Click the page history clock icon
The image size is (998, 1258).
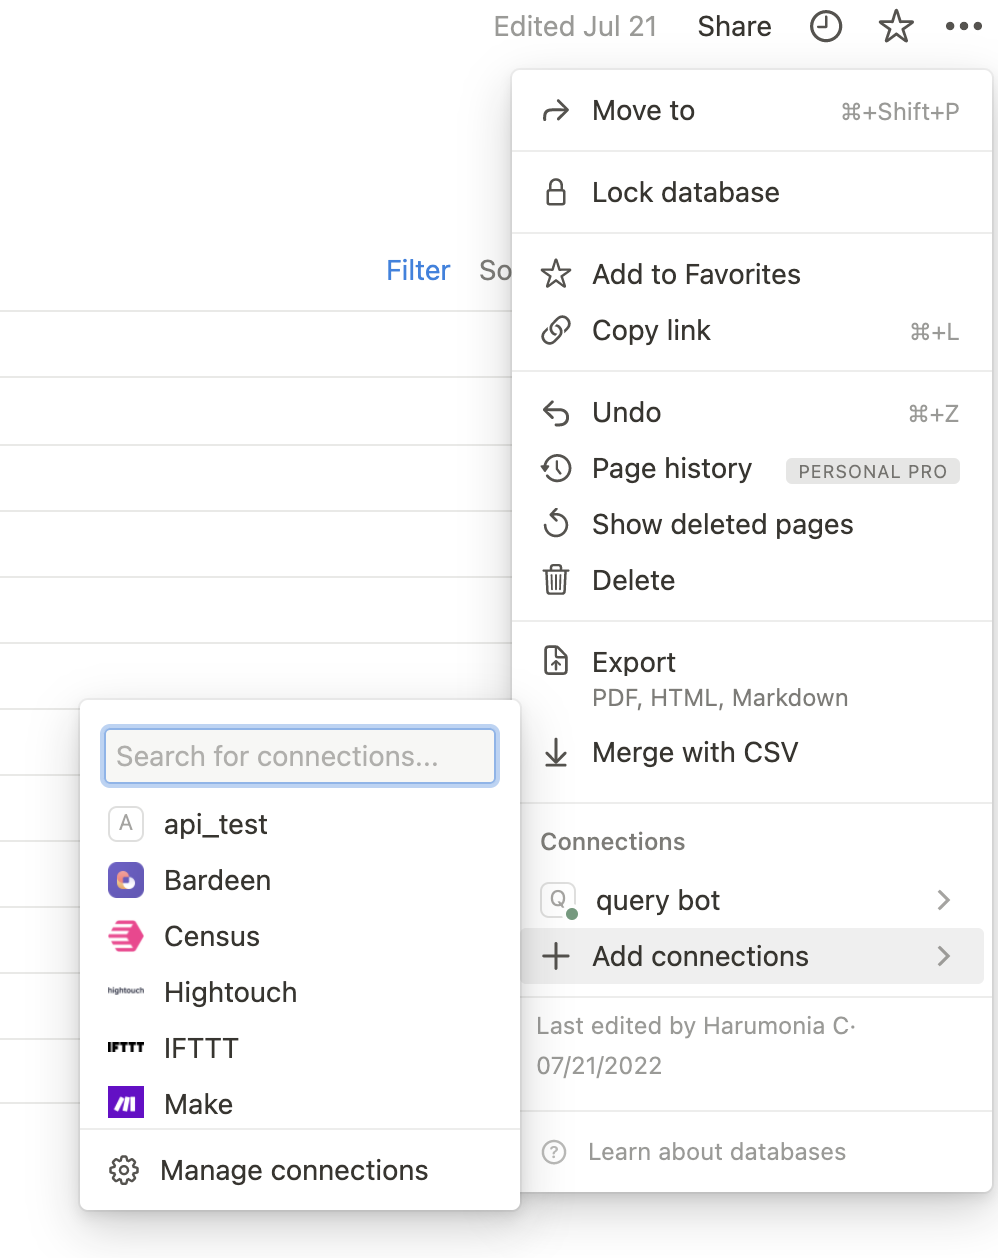[825, 27]
